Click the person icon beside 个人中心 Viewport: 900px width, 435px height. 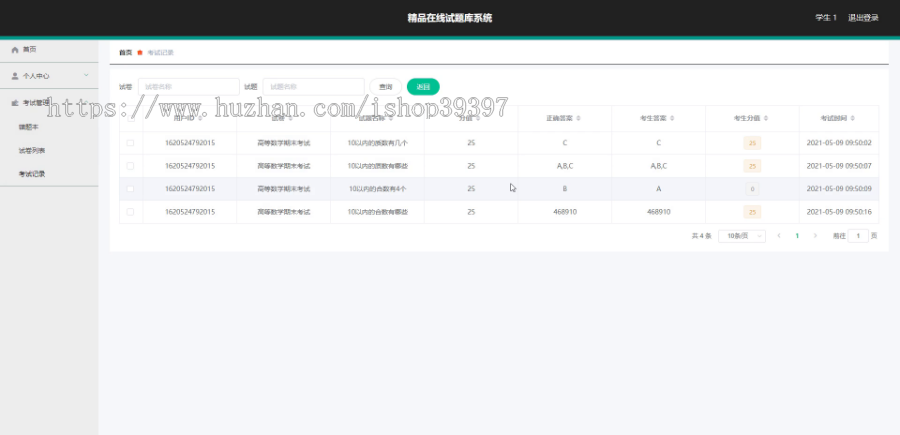15,76
